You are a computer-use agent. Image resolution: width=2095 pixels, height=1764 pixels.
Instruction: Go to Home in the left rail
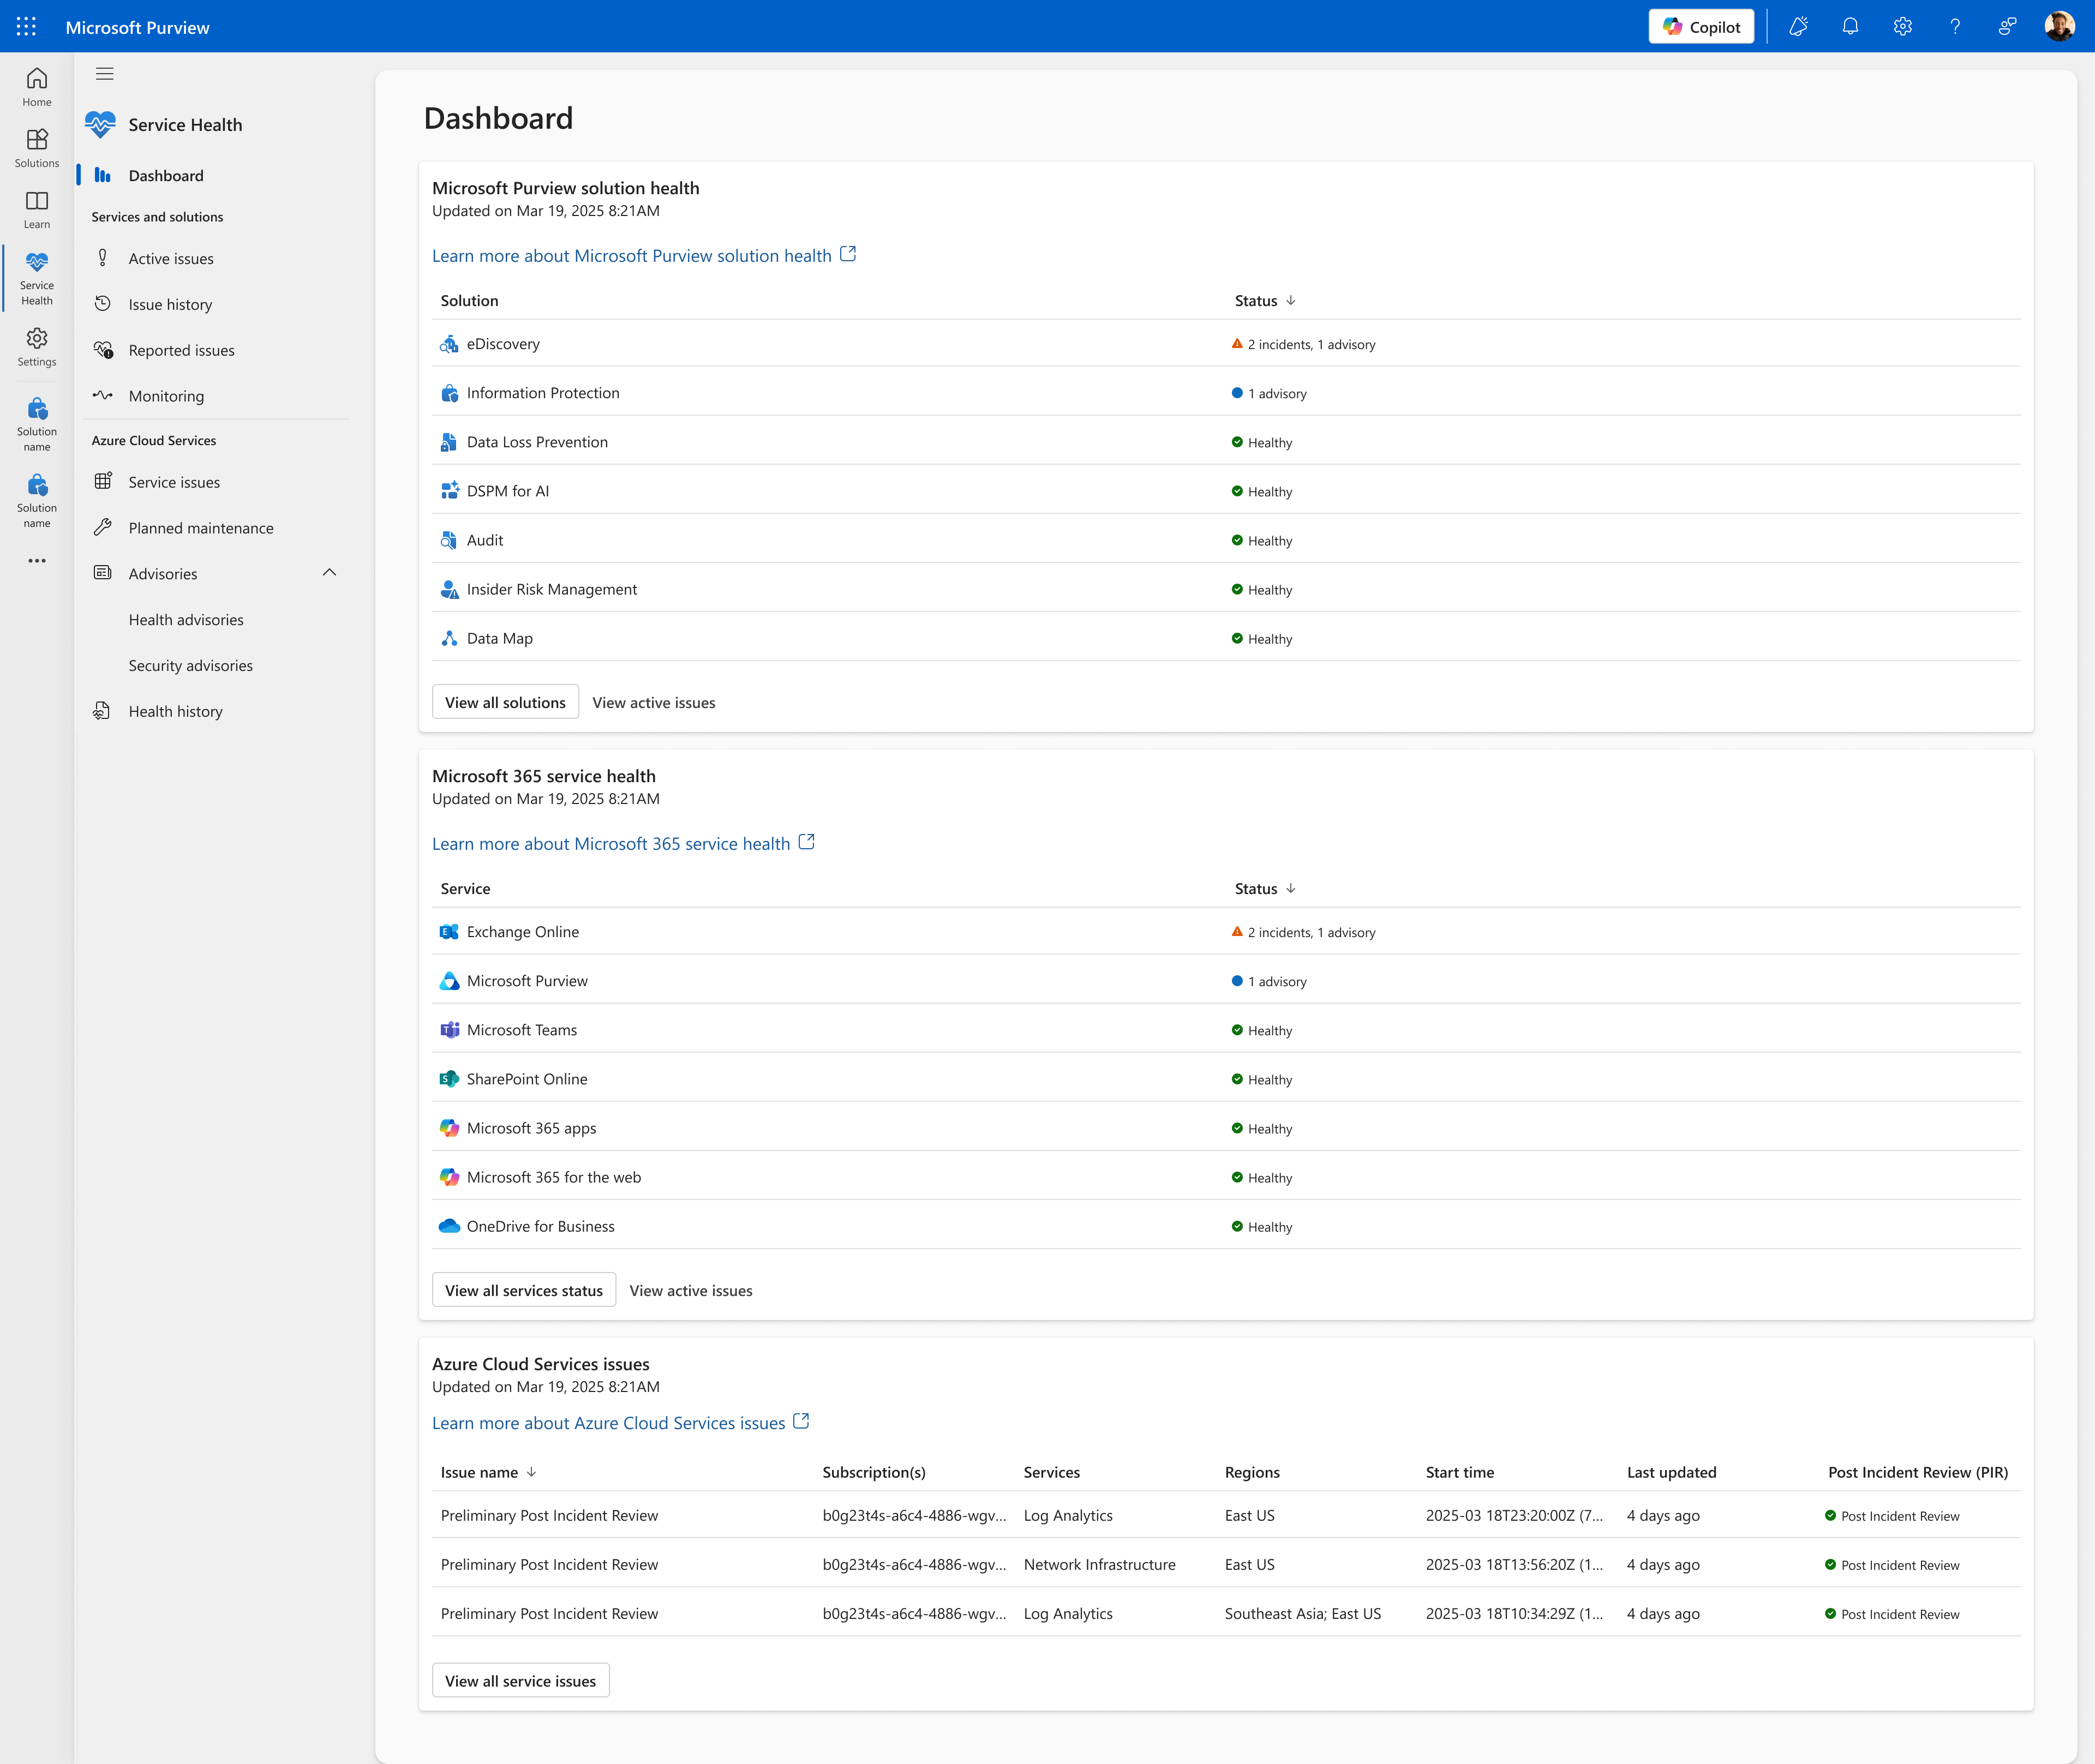37,87
